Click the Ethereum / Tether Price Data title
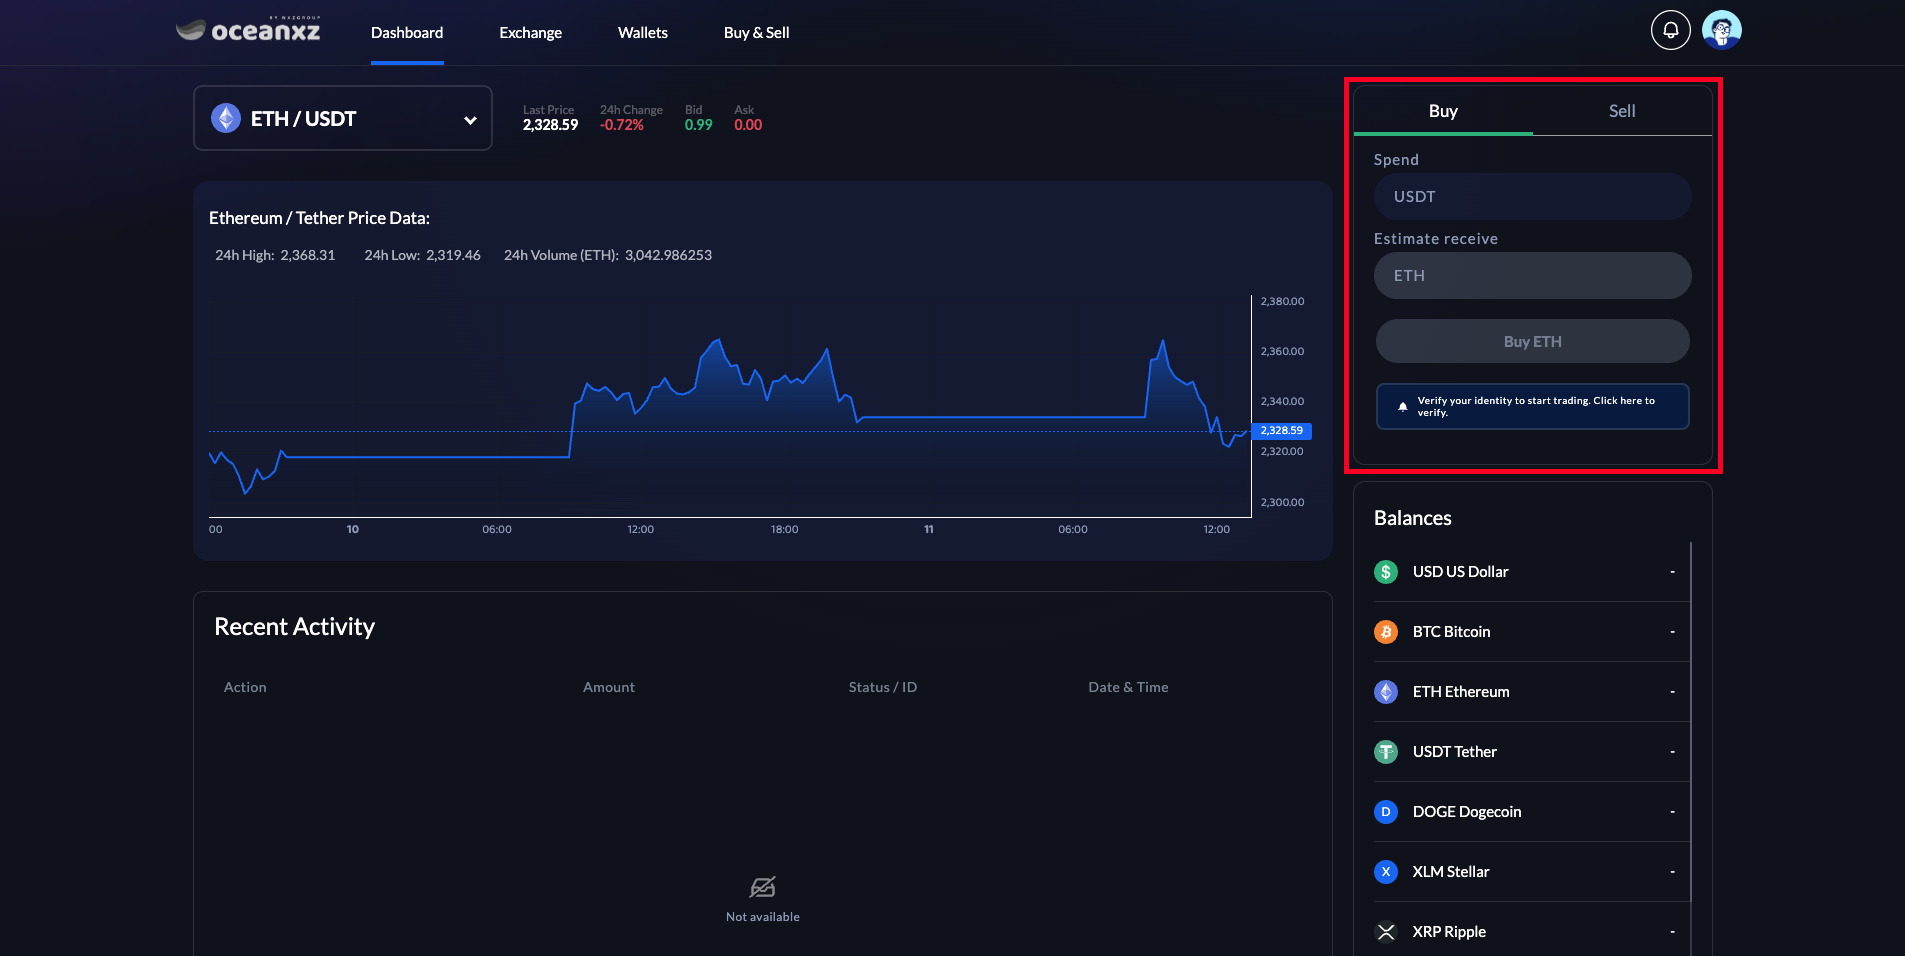The height and width of the screenshot is (956, 1905). point(319,218)
